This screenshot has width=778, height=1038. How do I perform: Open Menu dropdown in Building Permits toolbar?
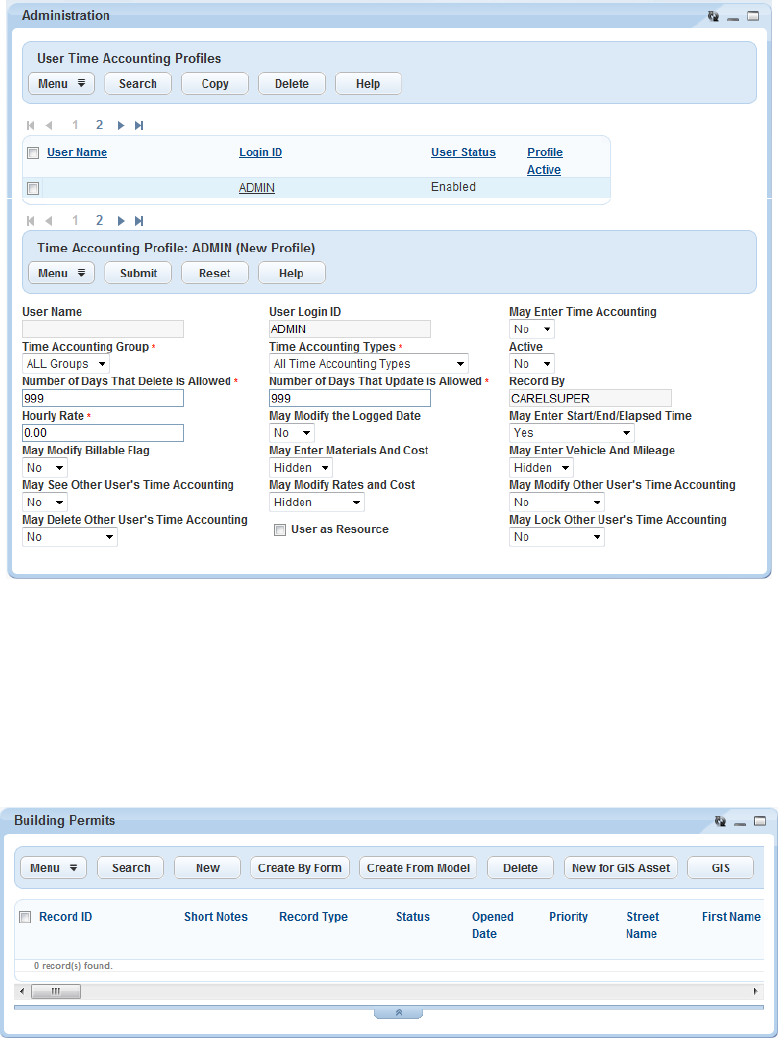coord(54,868)
